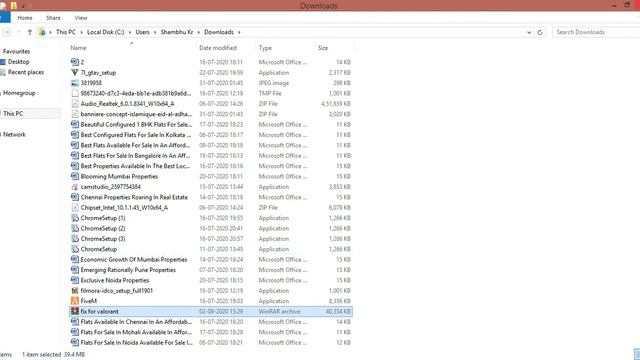The width and height of the screenshot is (640, 360).
Task: Click the camstudio_2597754384 application icon
Action: point(75,187)
